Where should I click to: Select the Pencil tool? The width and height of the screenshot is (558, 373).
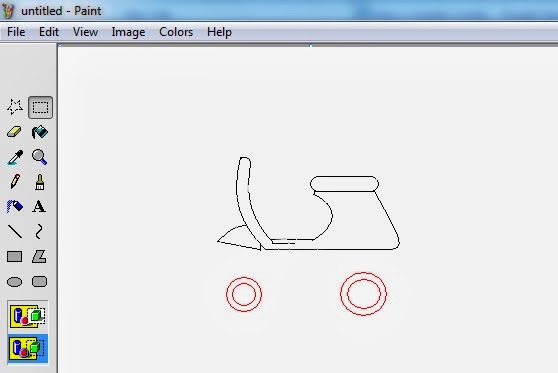15,182
